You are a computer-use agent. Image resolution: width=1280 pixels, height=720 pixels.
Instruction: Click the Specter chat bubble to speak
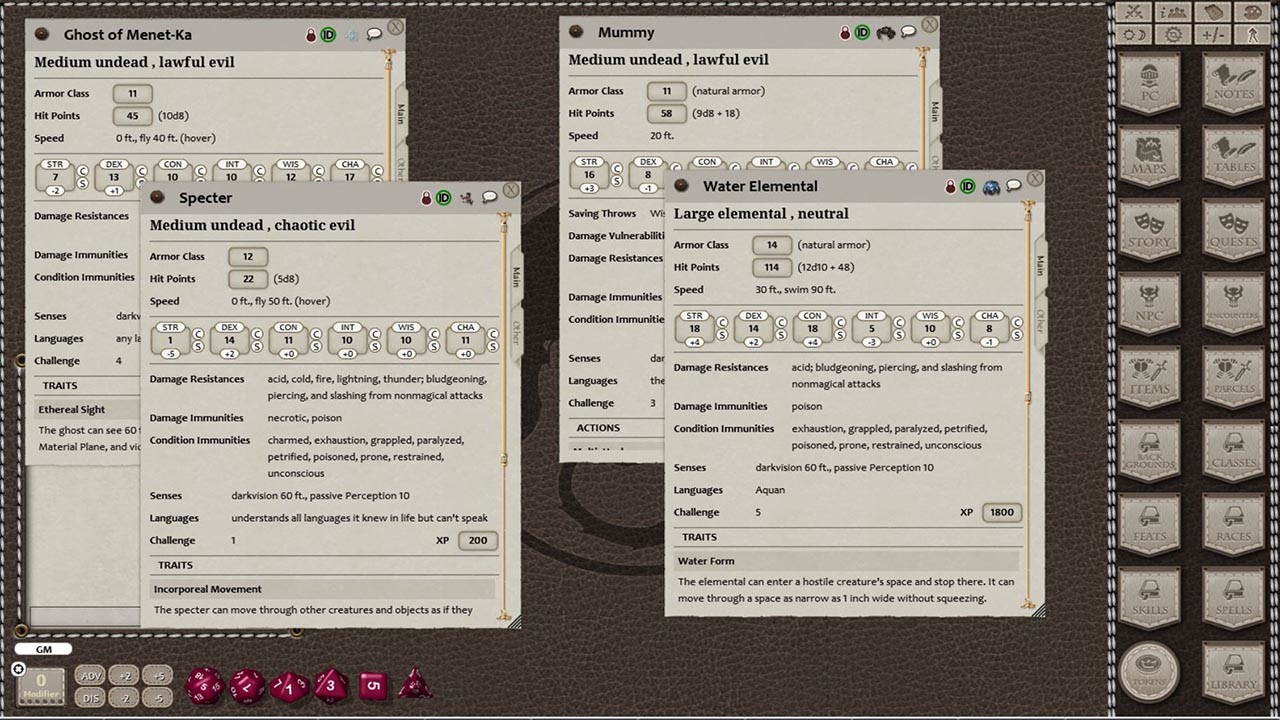tap(489, 197)
